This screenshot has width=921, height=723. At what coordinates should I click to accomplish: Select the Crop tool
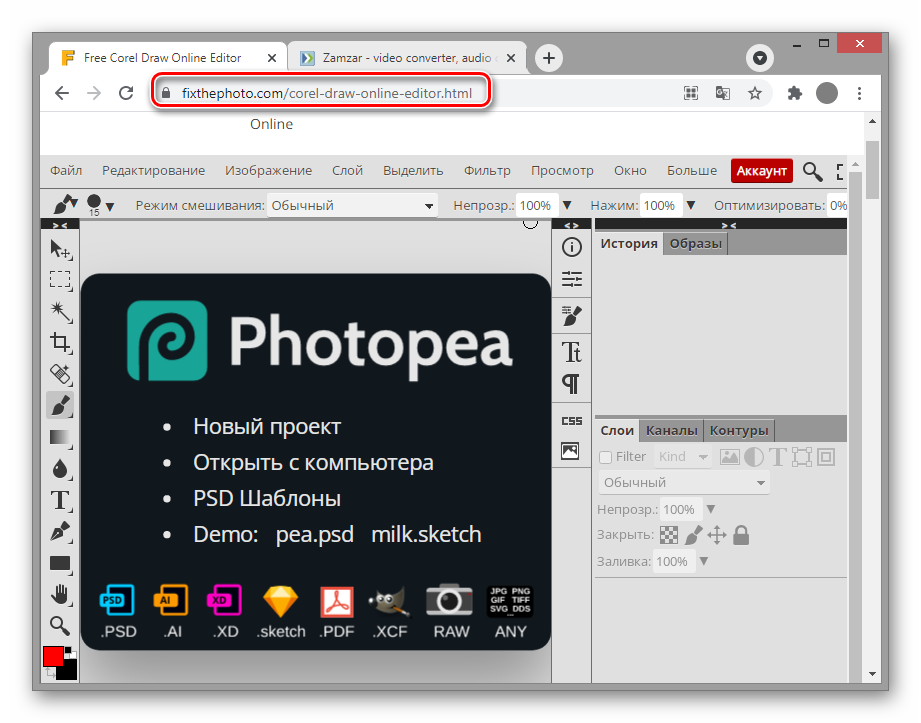pos(60,342)
